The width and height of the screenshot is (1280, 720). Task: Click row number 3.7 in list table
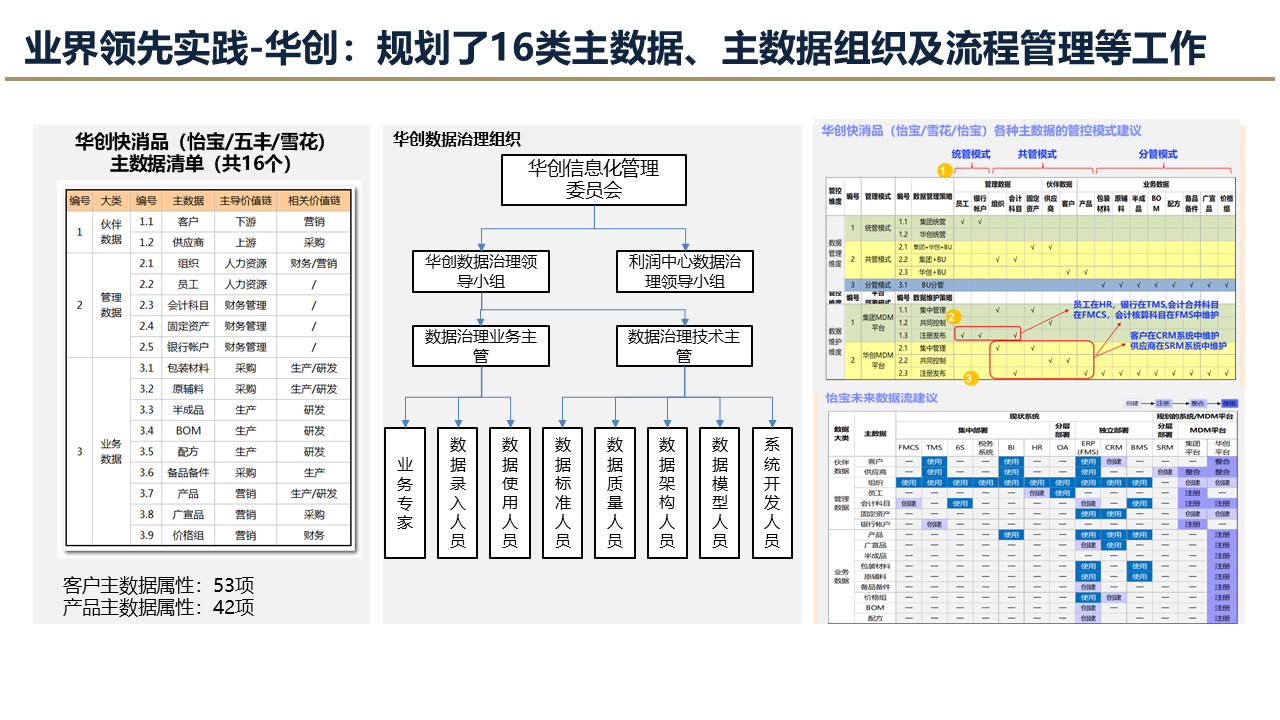(146, 494)
